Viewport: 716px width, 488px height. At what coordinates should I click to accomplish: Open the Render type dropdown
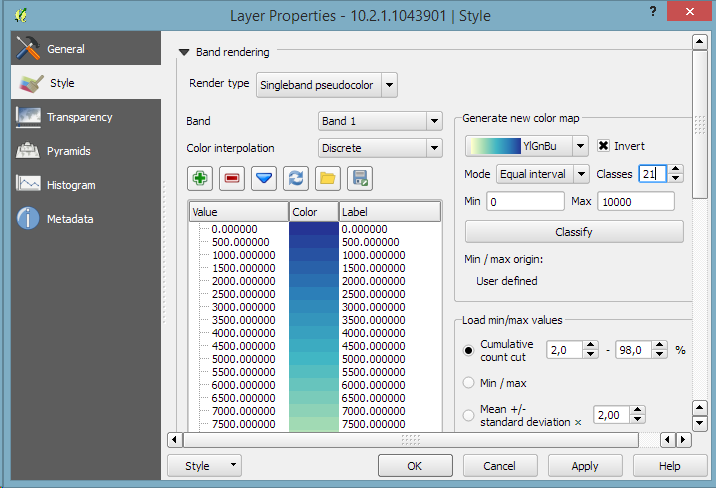point(326,85)
